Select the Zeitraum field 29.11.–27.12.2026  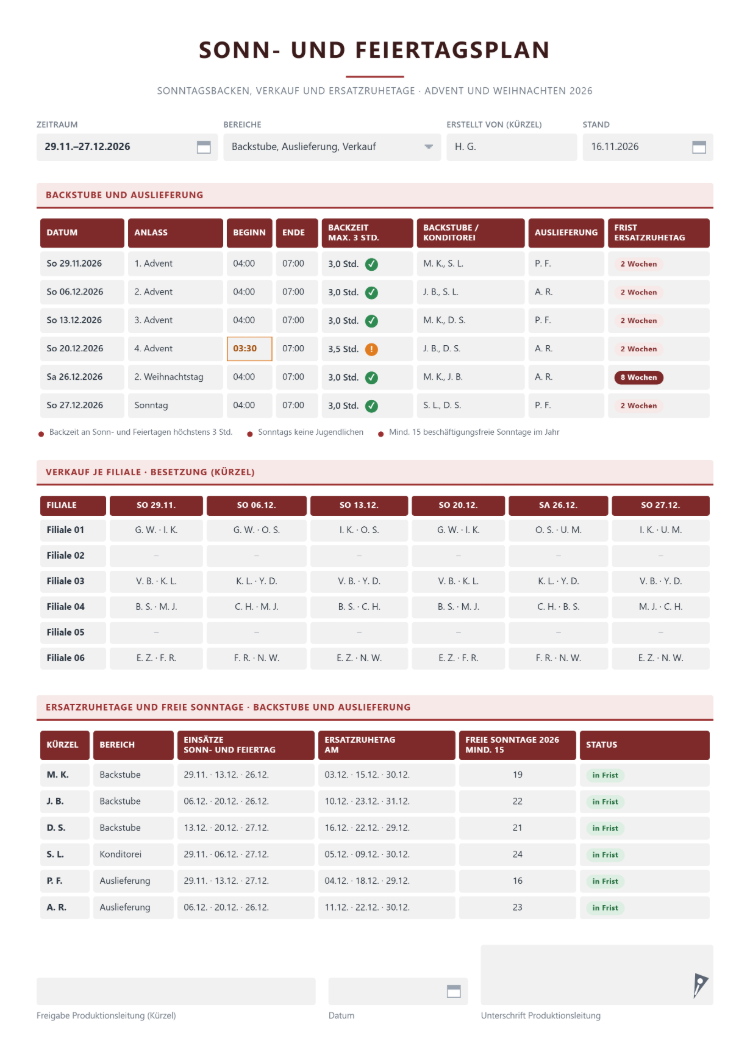(126, 147)
